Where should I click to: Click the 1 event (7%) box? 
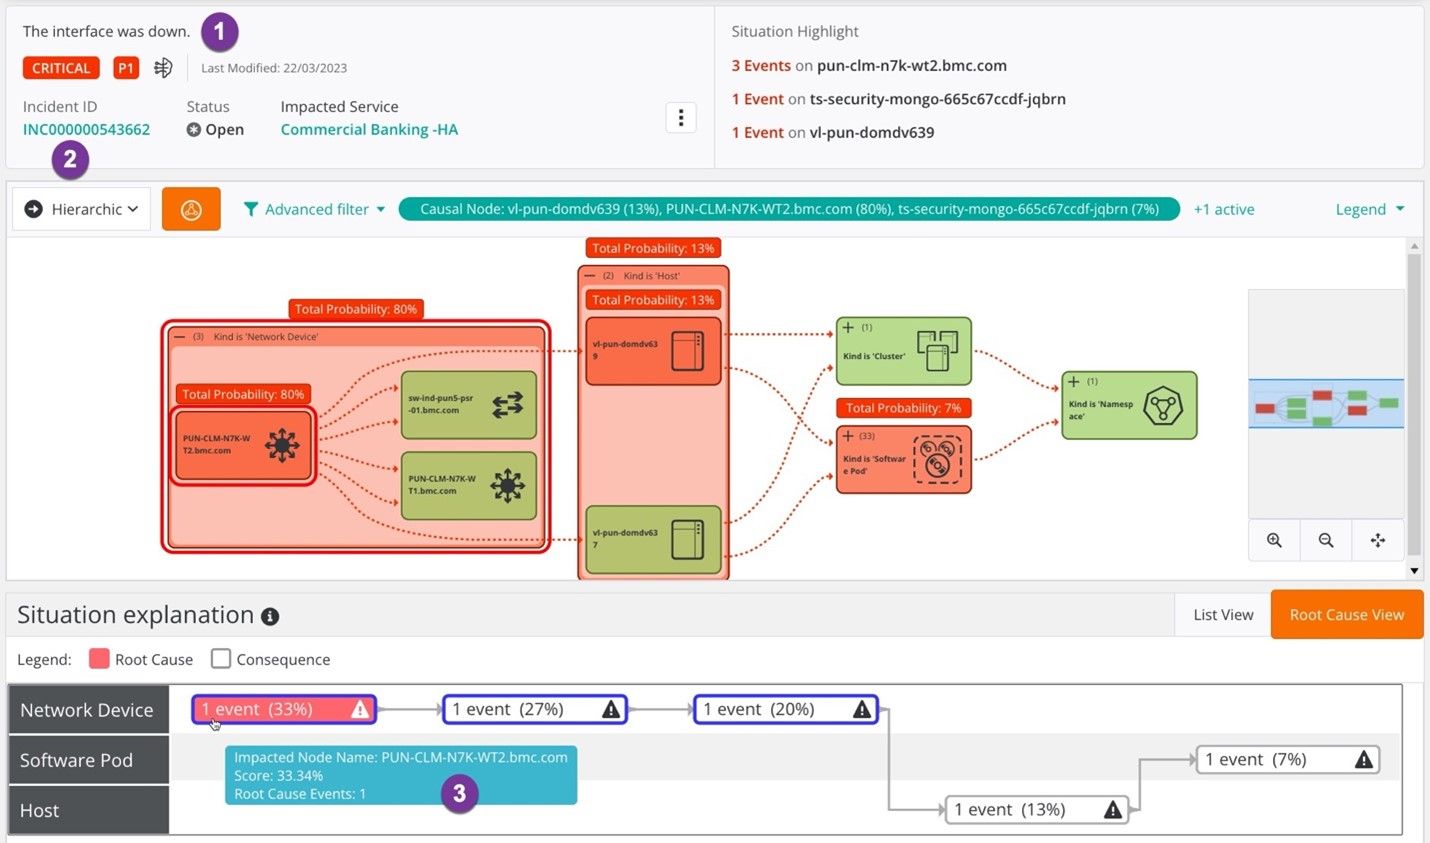(x=1288, y=760)
